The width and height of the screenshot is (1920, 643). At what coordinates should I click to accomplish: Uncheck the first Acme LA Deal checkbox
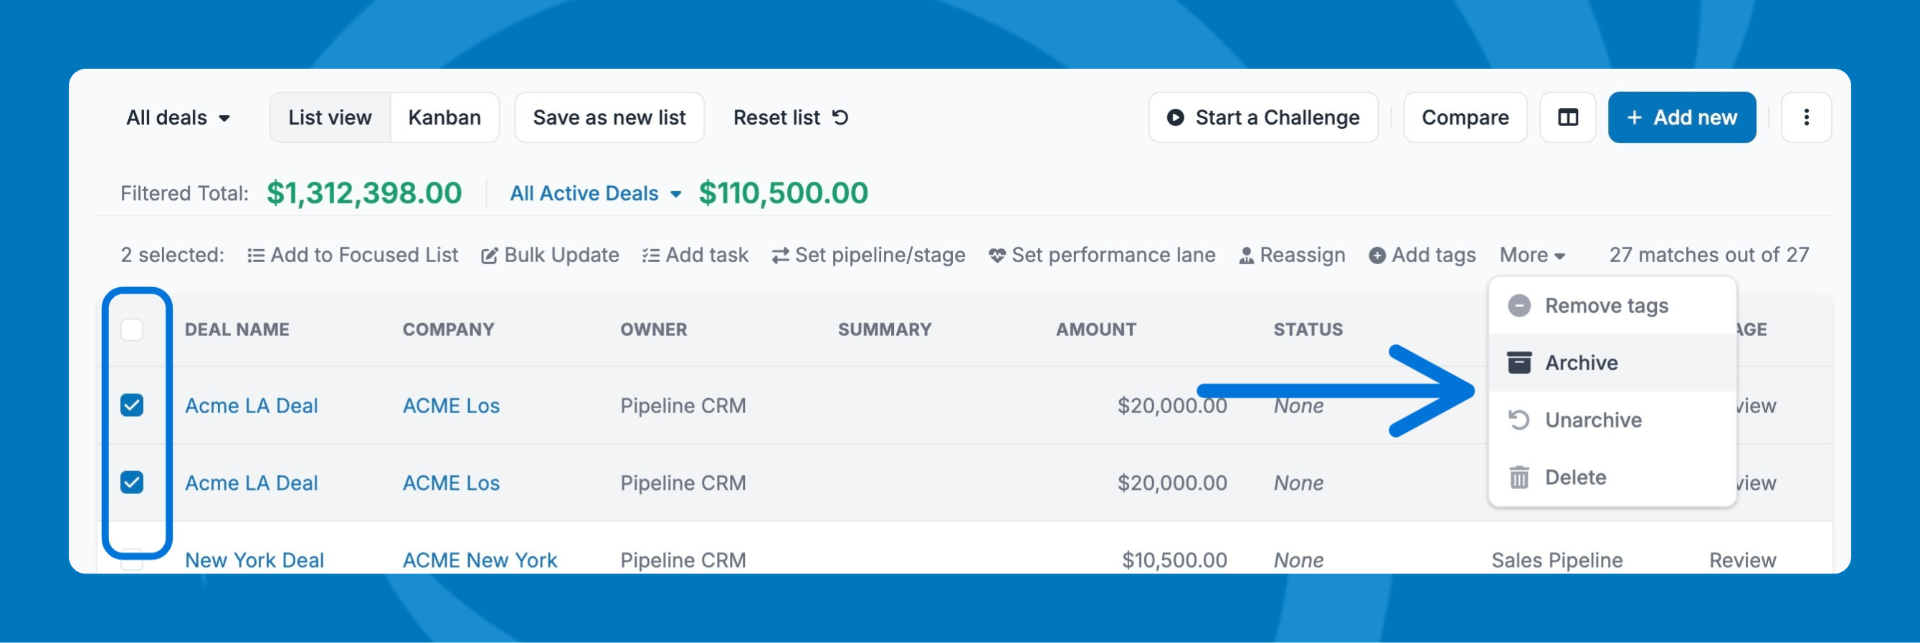click(132, 405)
